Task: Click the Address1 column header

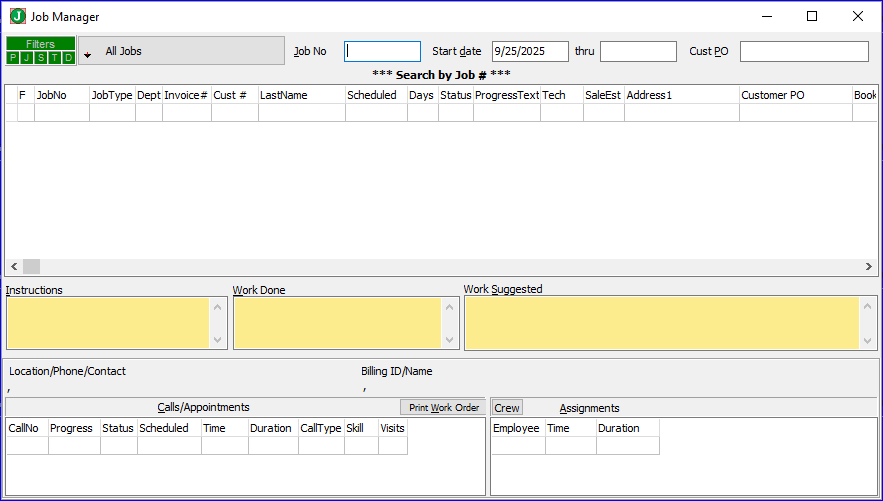Action: pos(682,95)
